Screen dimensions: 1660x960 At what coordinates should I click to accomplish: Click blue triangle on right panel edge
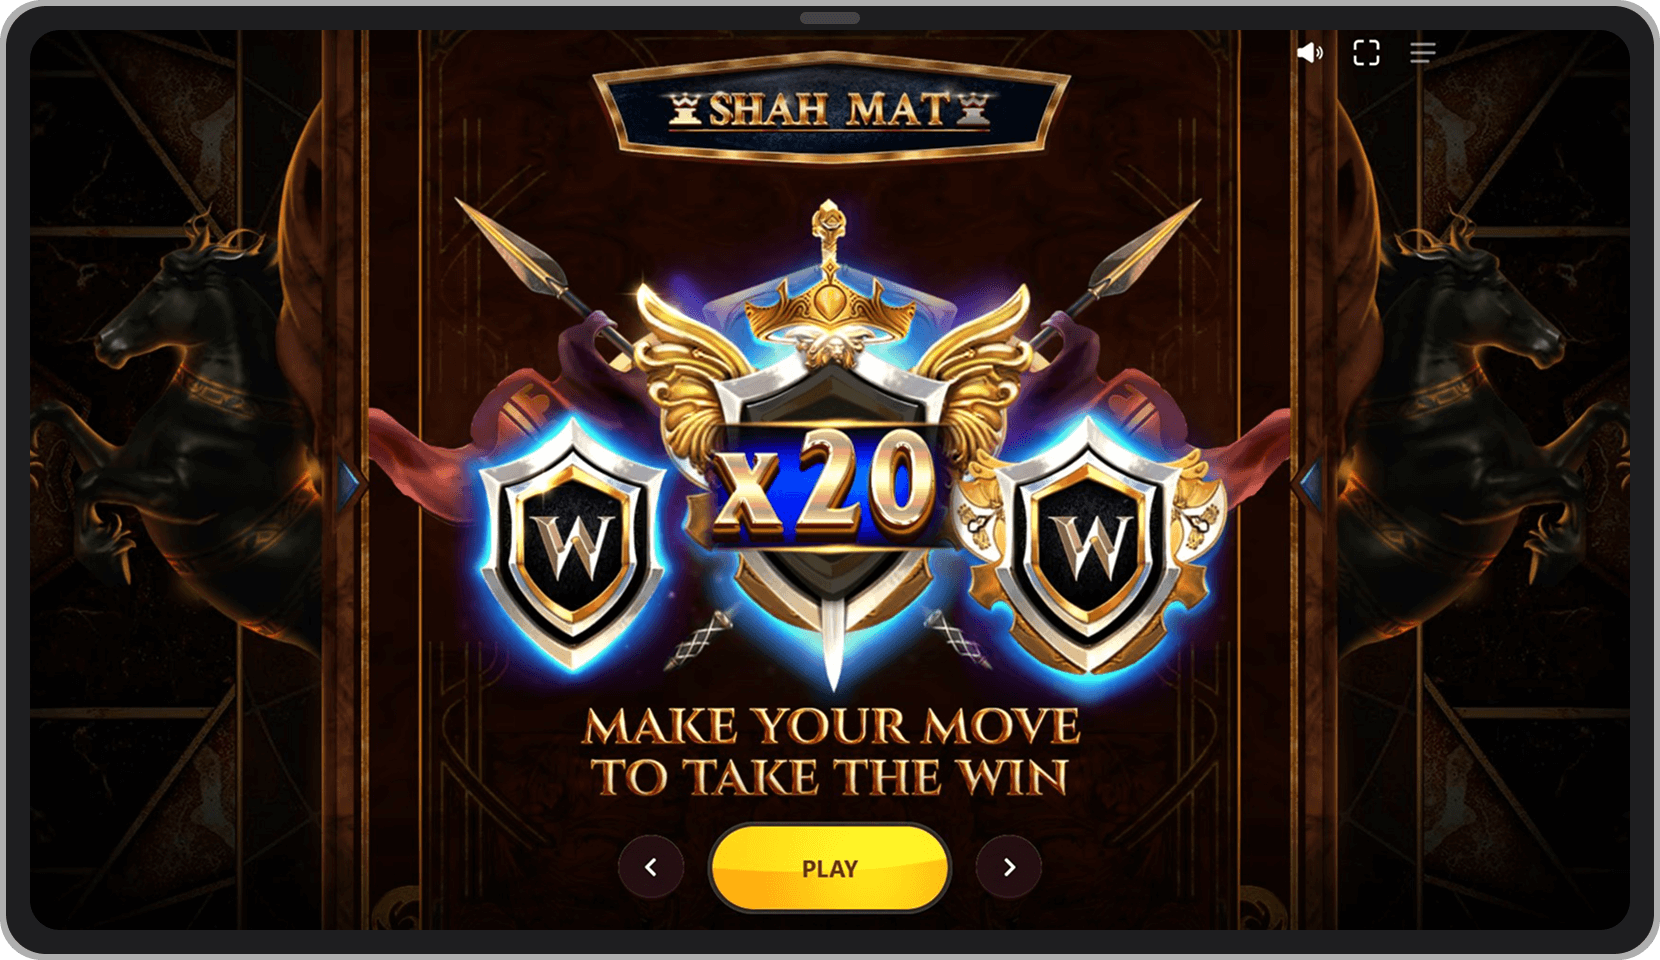tap(1310, 485)
